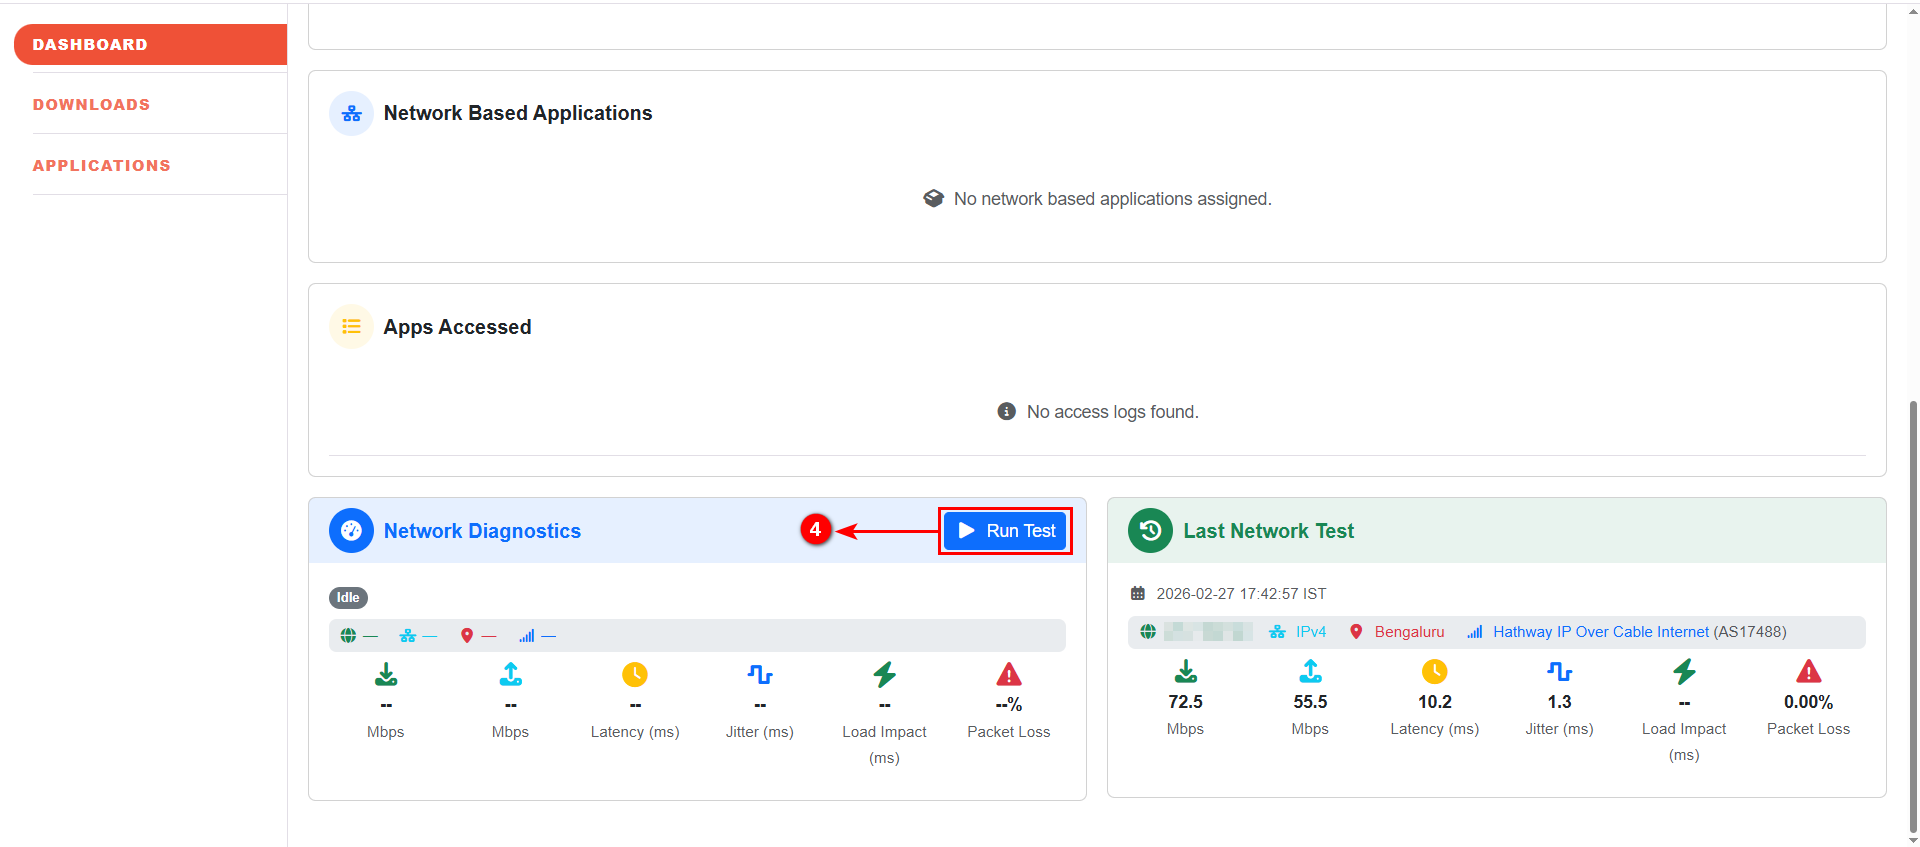Click the Run Test button
This screenshot has width=1920, height=847.
[x=1006, y=531]
